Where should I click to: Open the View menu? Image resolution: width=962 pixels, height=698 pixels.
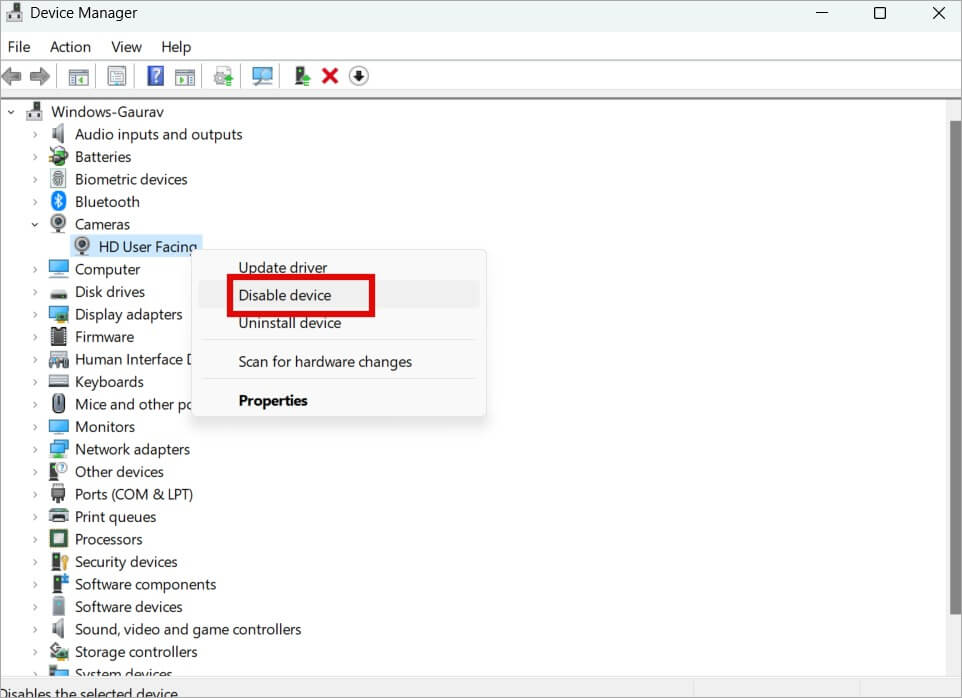(x=126, y=47)
